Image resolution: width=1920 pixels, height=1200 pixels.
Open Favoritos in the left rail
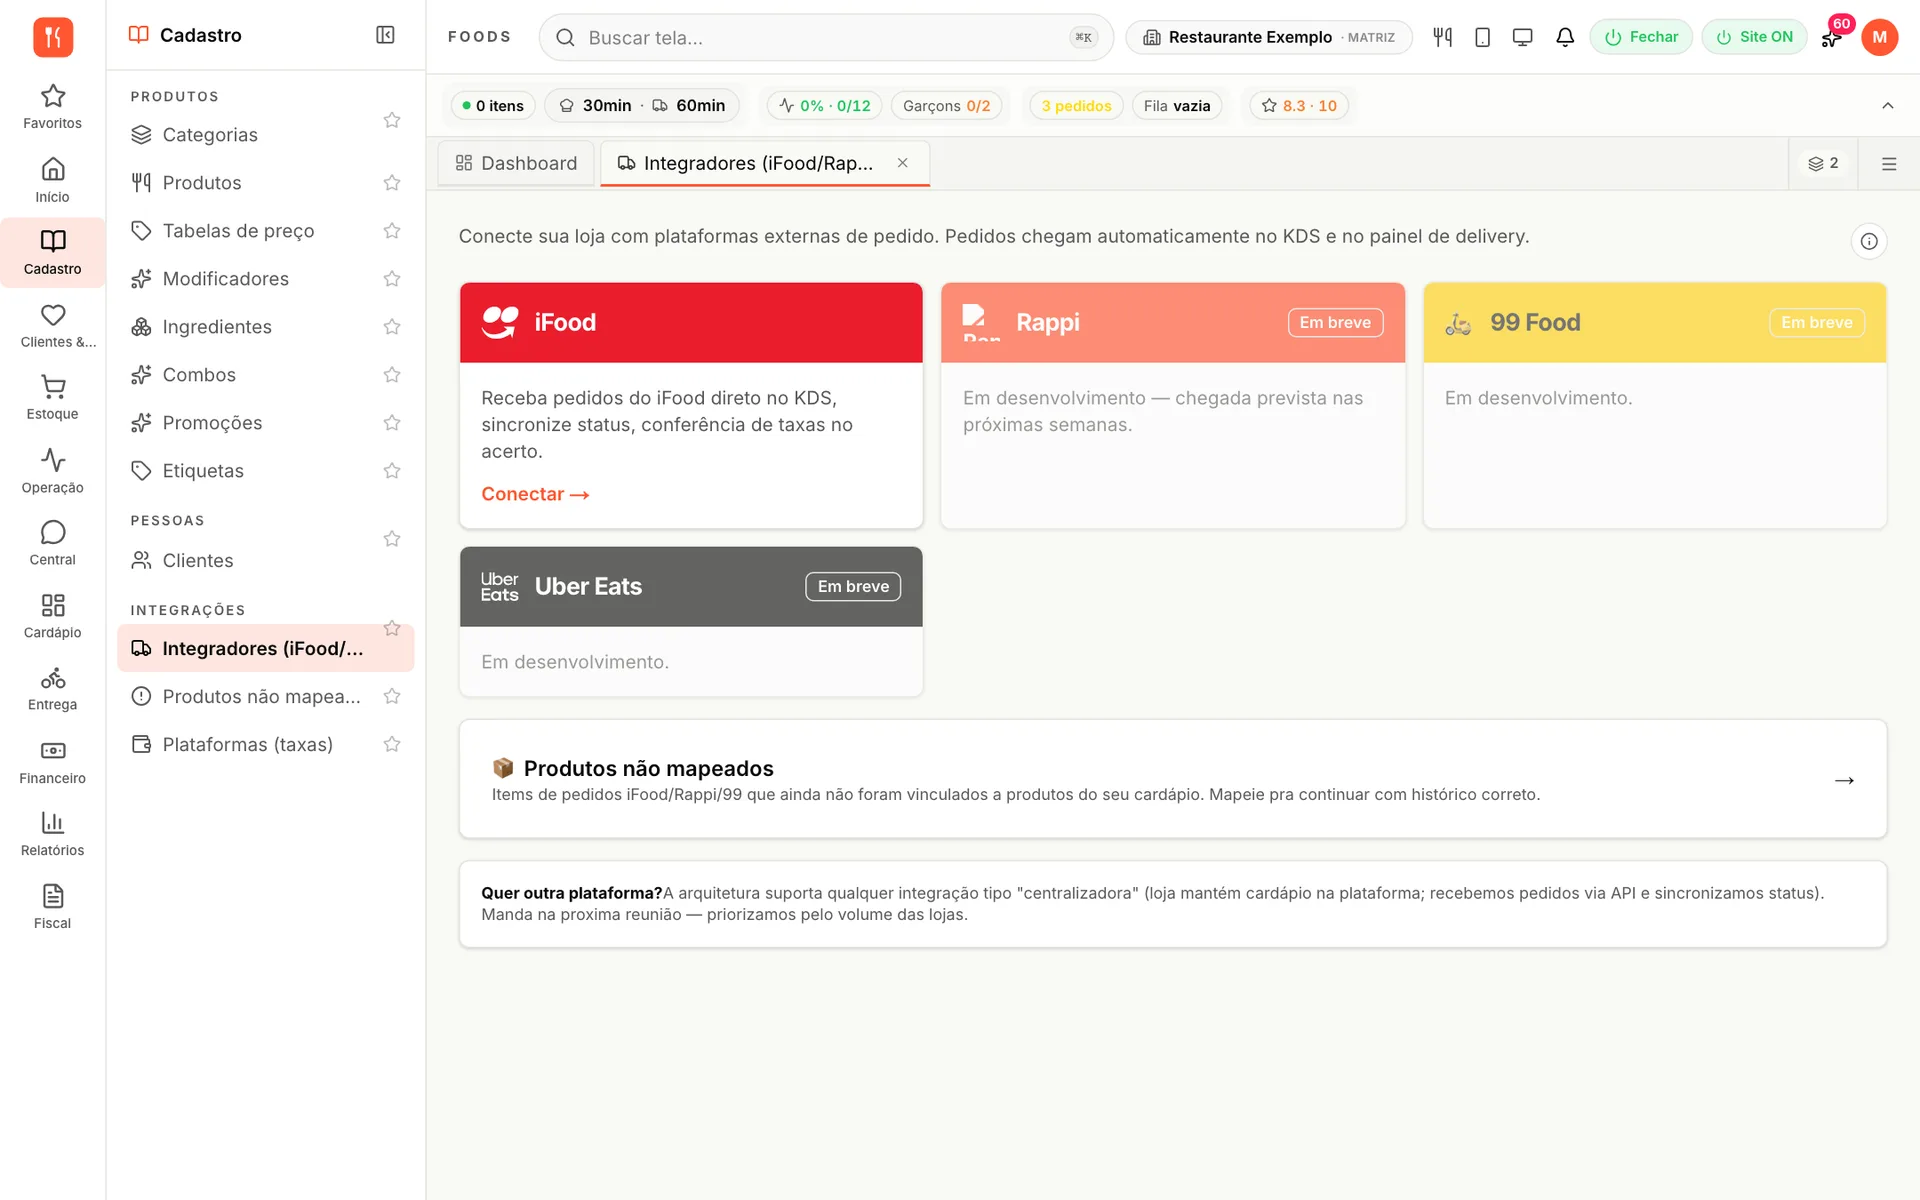(x=52, y=107)
